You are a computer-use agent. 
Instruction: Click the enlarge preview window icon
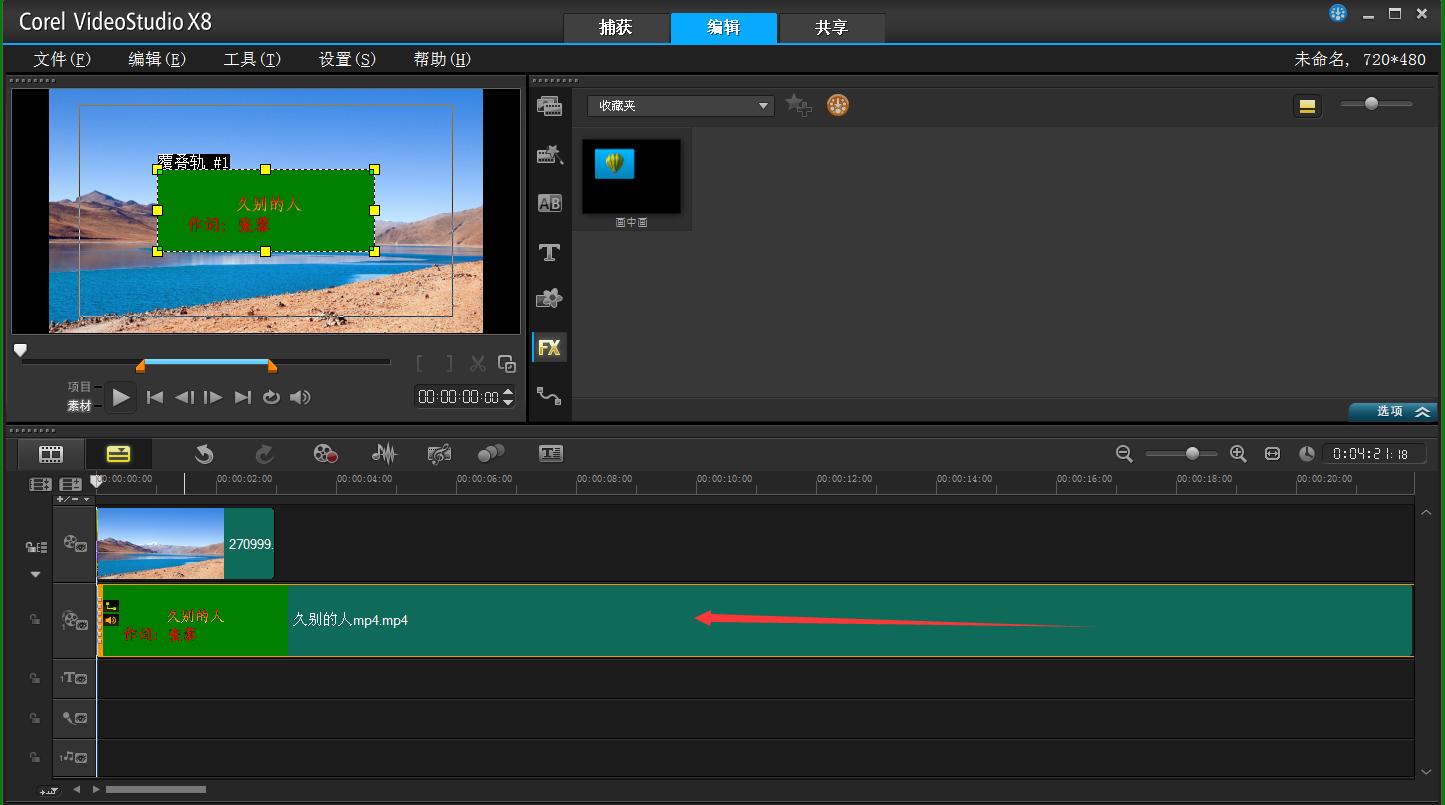click(507, 364)
